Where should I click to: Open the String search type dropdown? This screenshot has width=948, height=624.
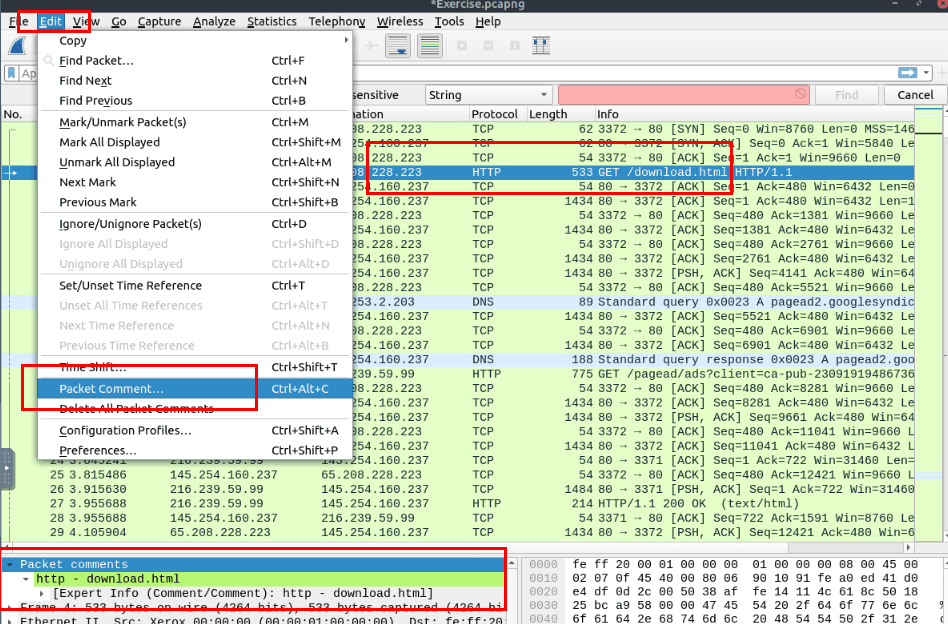tap(488, 95)
